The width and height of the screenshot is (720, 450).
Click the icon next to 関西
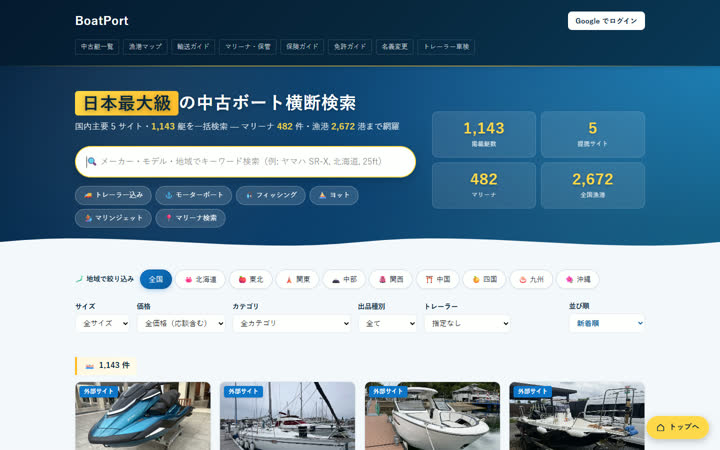click(x=382, y=279)
